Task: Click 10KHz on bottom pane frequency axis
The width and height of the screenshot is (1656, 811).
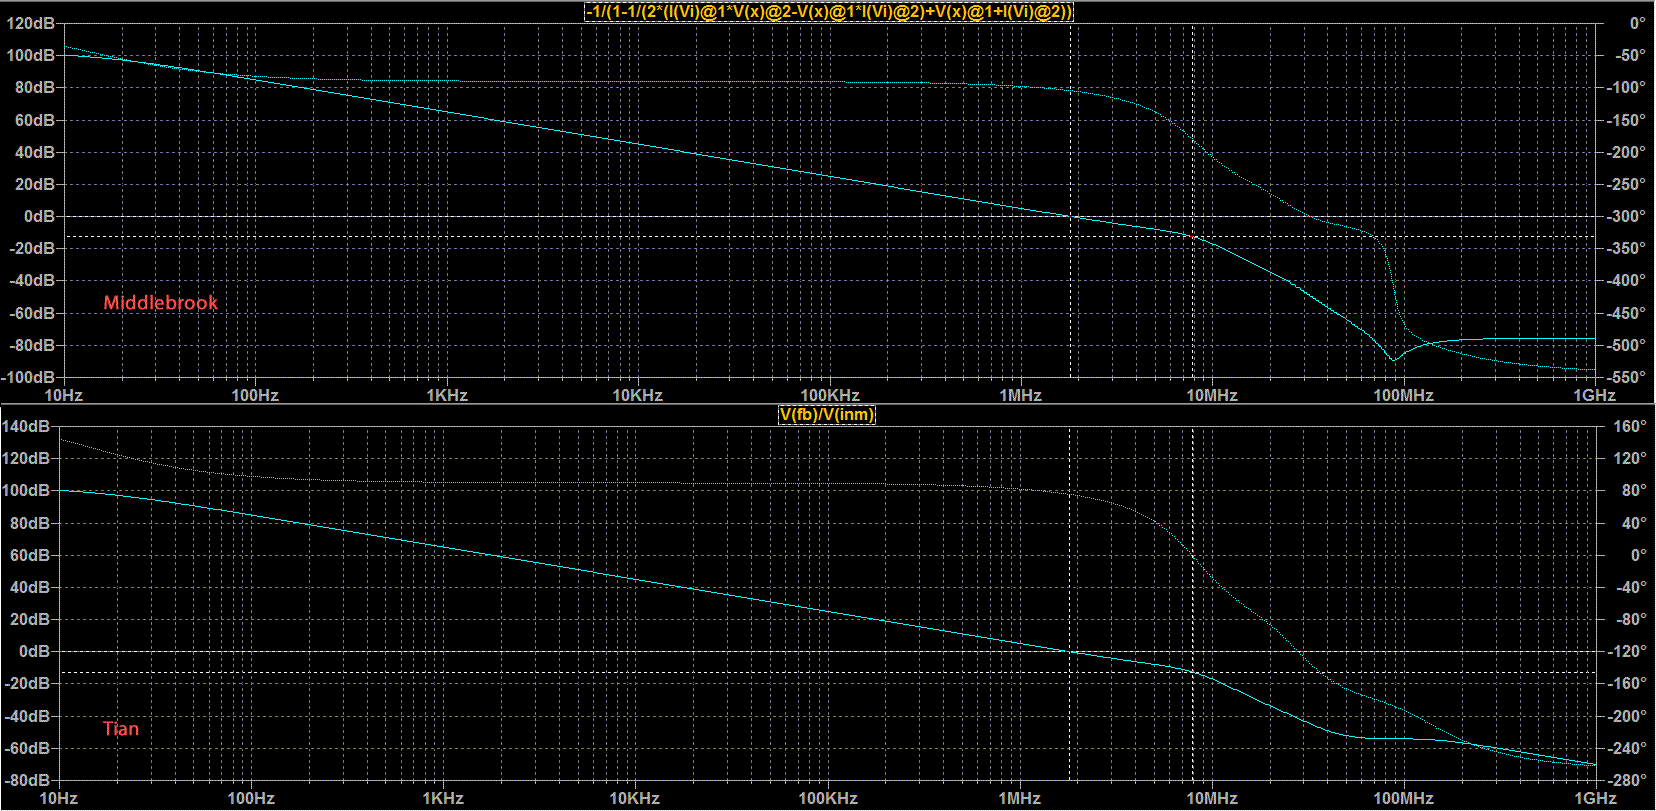Action: pyautogui.click(x=635, y=798)
